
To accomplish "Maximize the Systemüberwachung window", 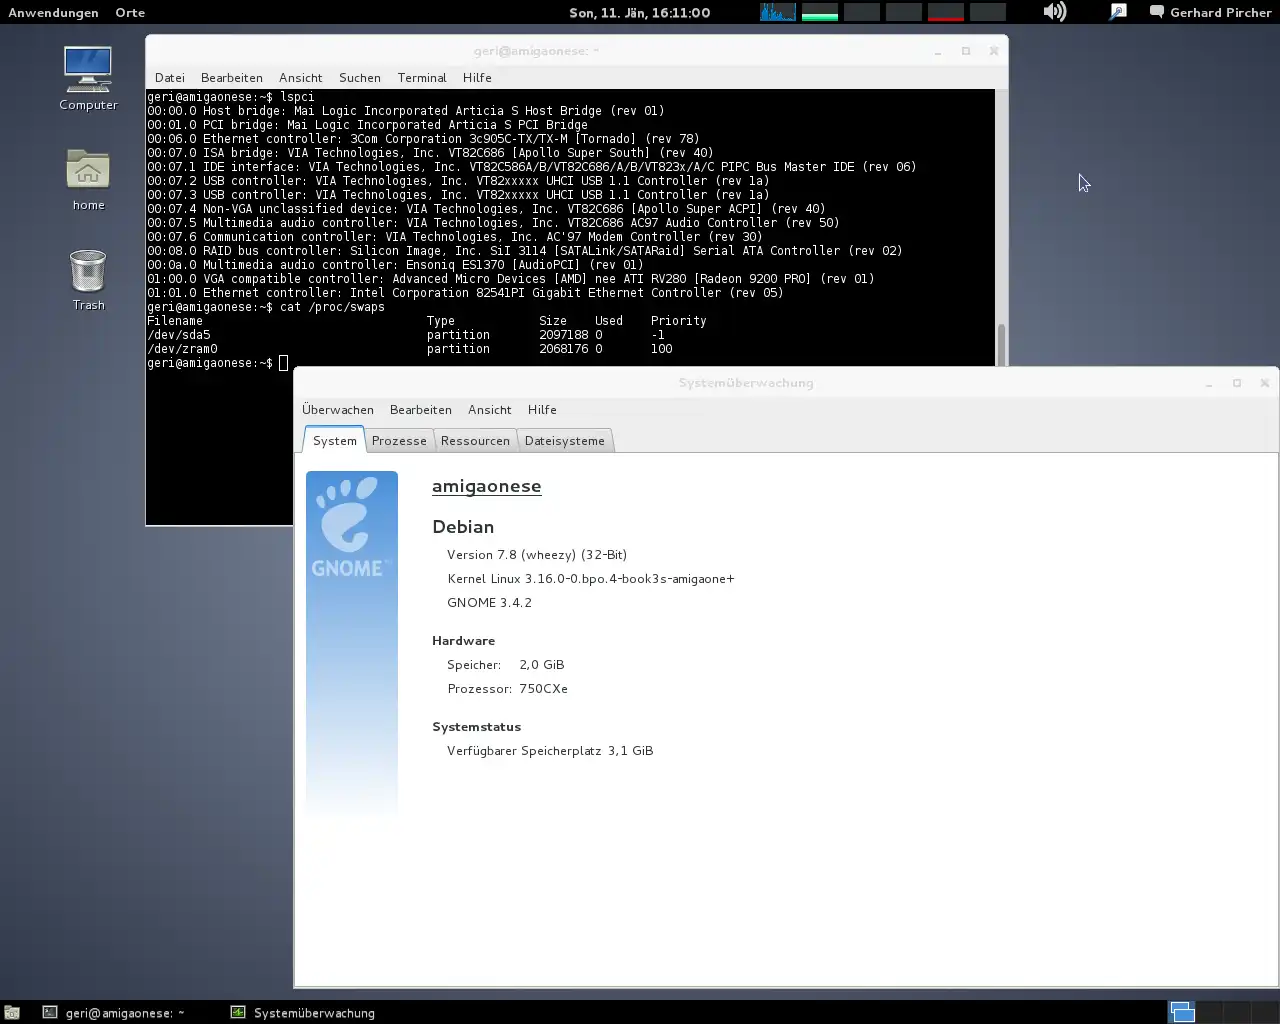I will click(x=1237, y=383).
